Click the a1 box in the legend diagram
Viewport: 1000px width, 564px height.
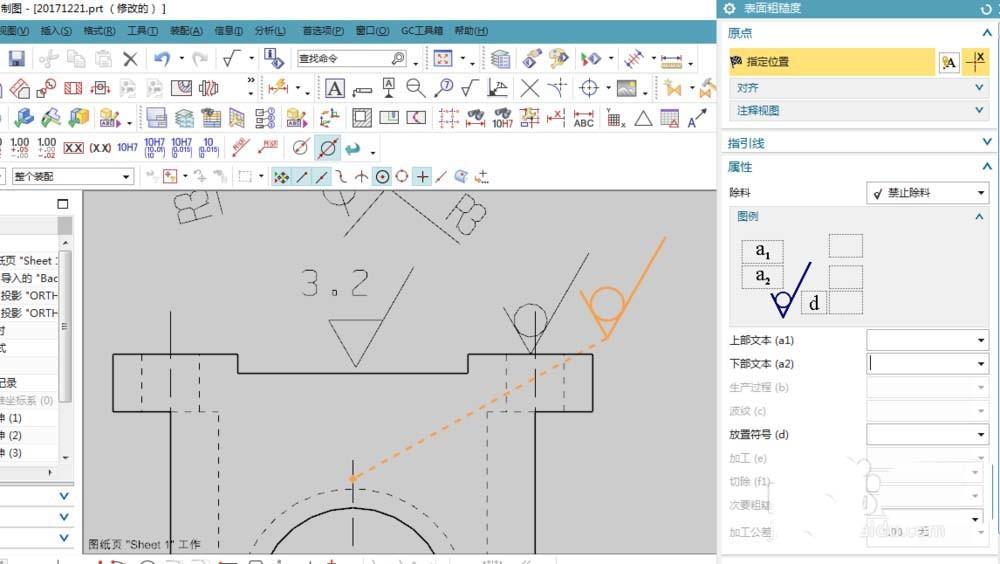tap(762, 251)
